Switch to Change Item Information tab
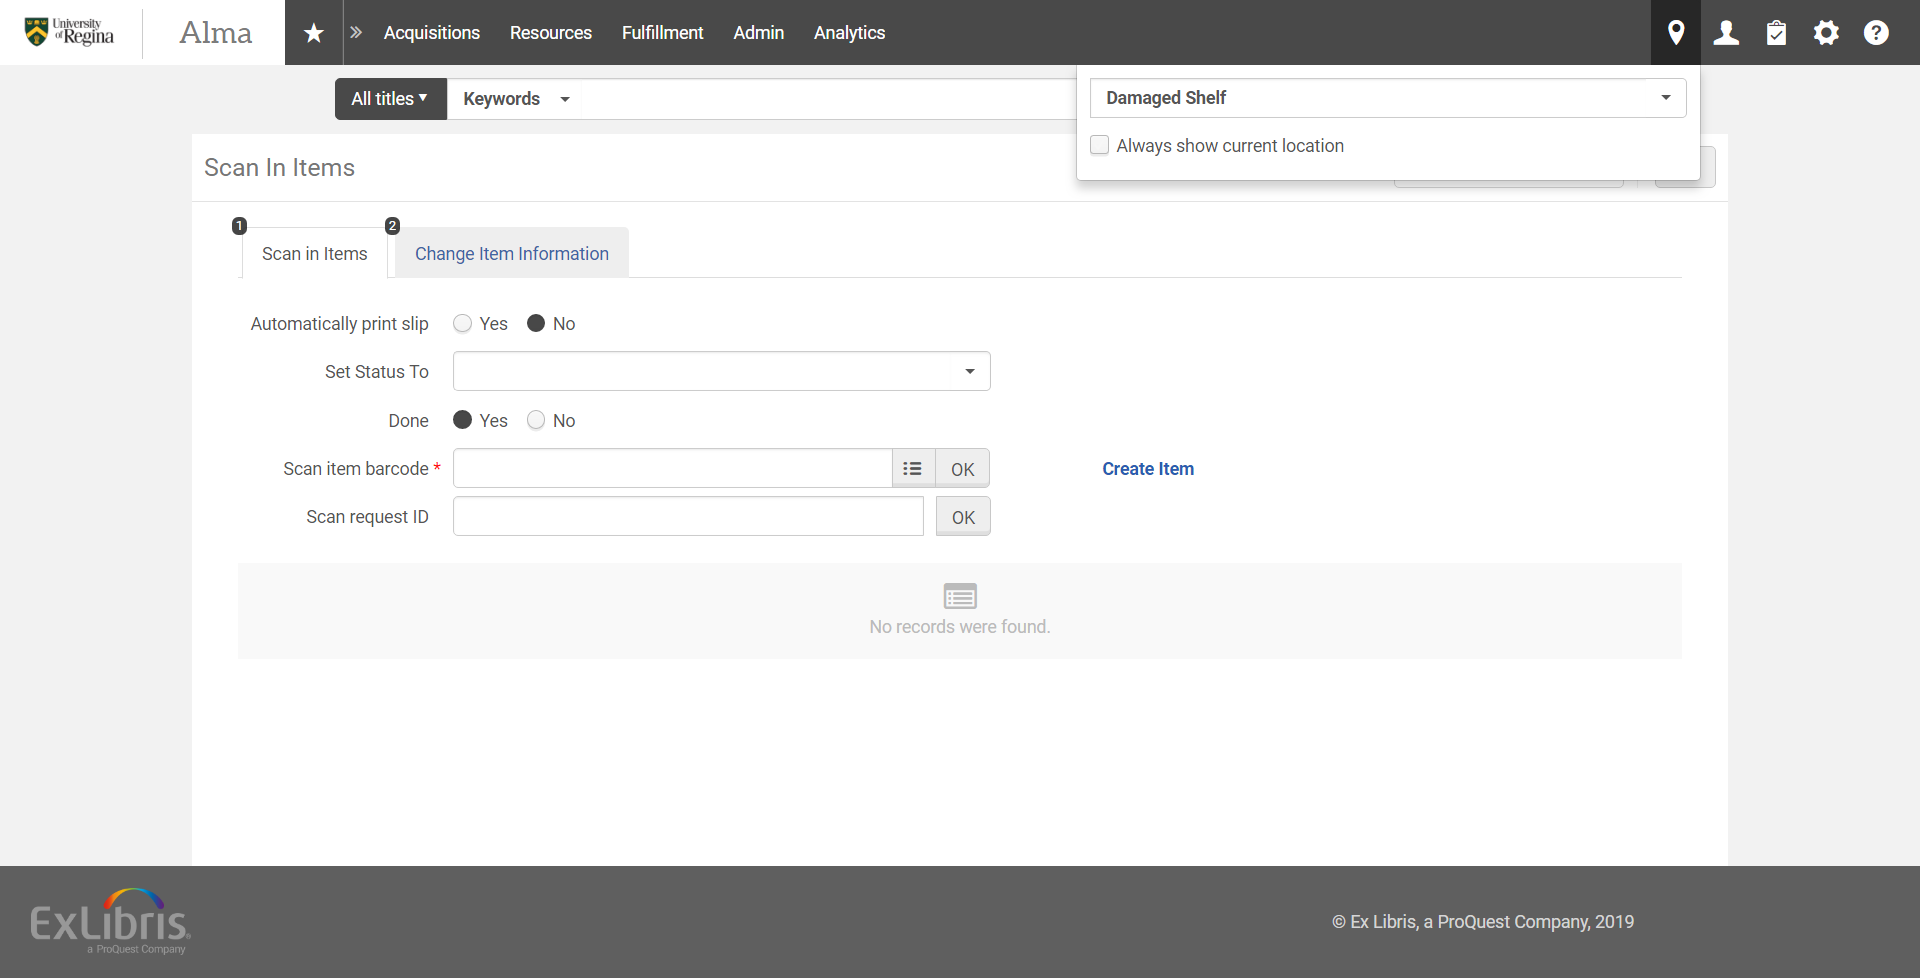The height and width of the screenshot is (978, 1920). point(512,254)
